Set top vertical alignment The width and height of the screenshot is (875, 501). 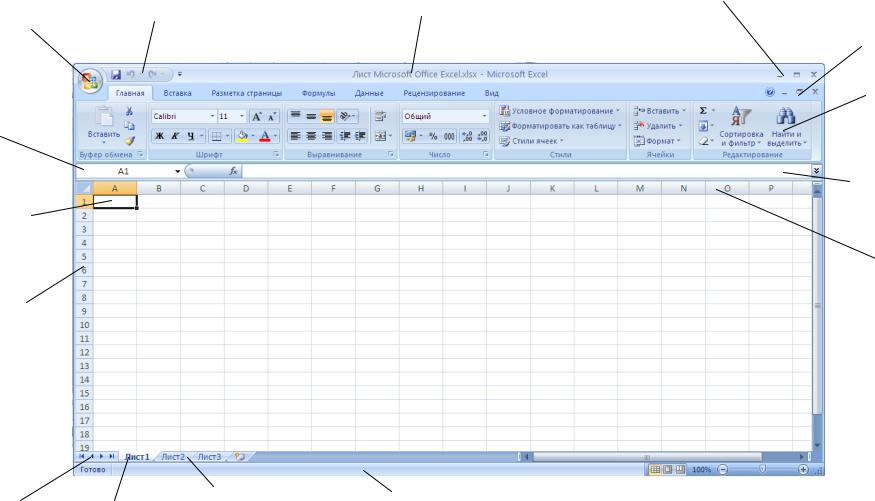tap(296, 116)
